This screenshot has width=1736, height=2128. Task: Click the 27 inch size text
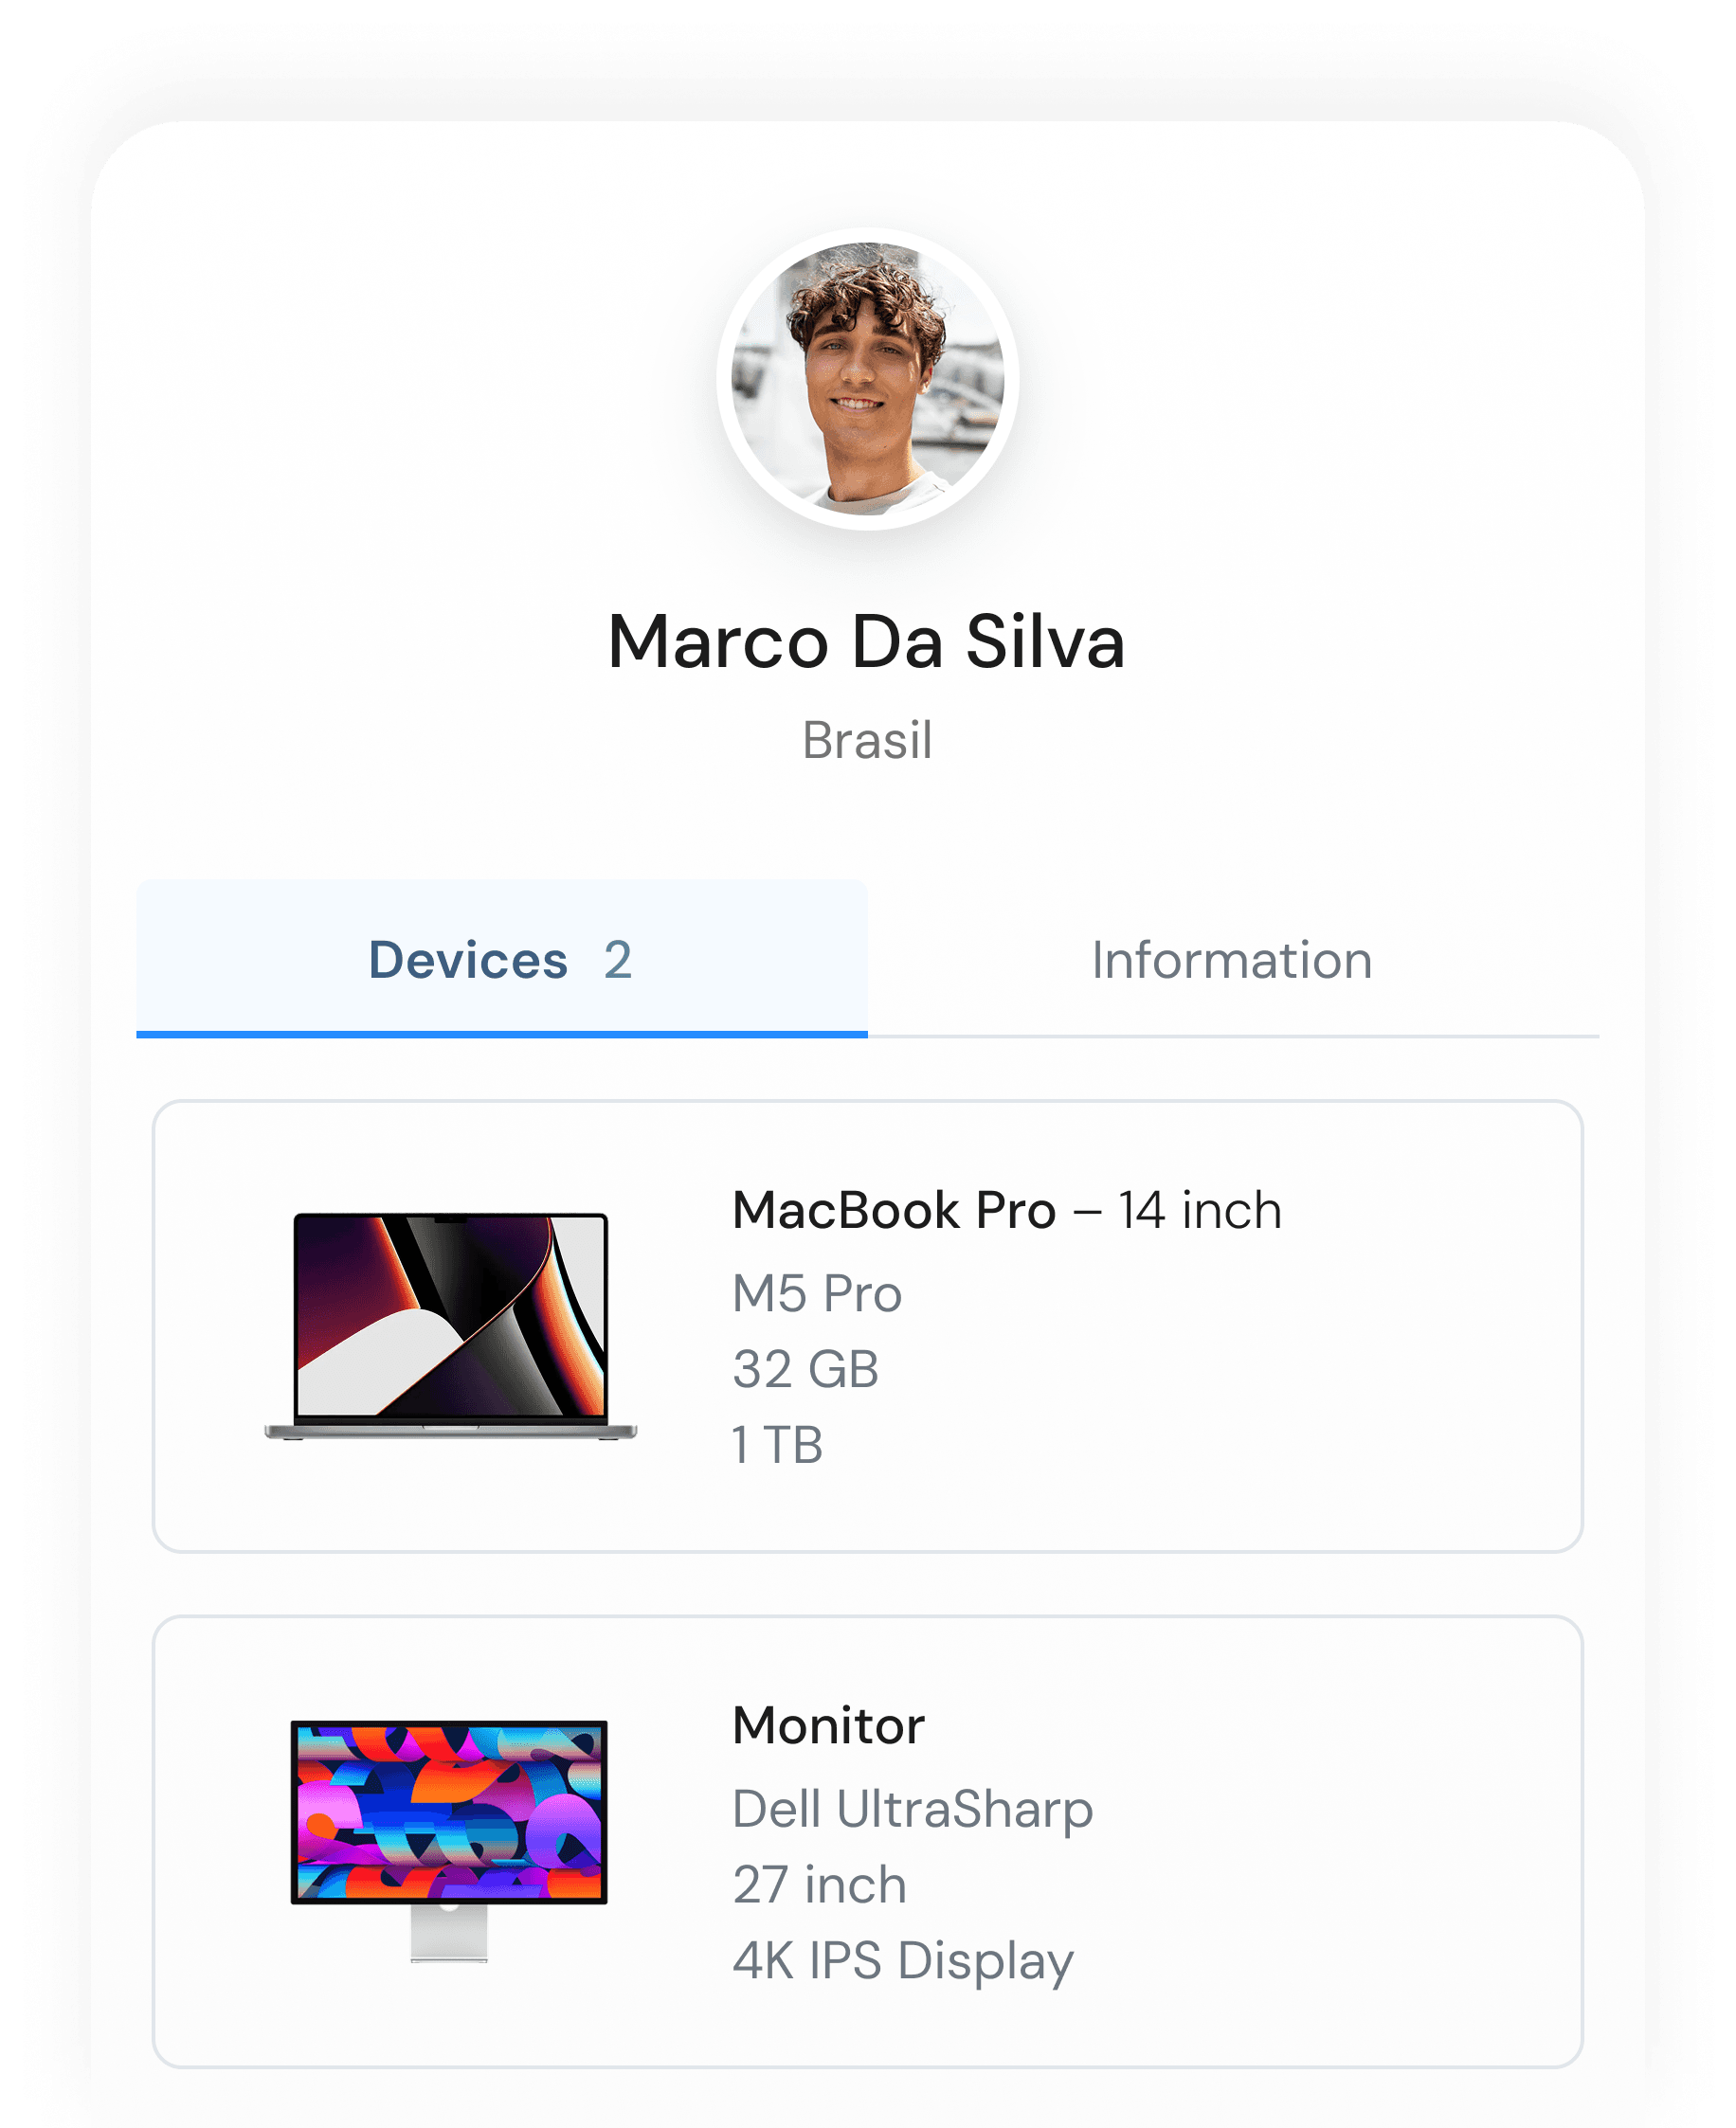(819, 1885)
